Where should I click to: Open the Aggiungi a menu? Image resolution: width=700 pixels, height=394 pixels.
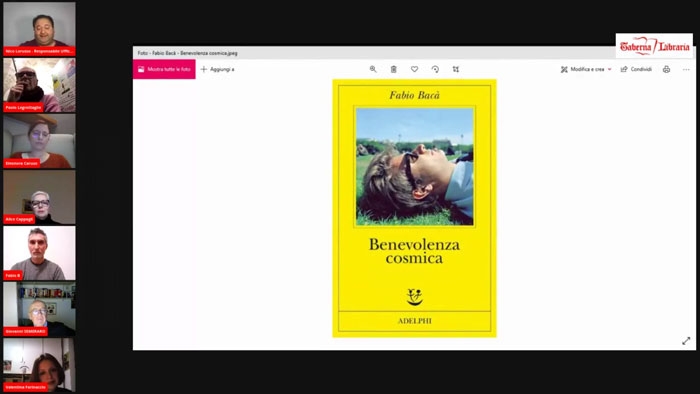[x=217, y=69]
